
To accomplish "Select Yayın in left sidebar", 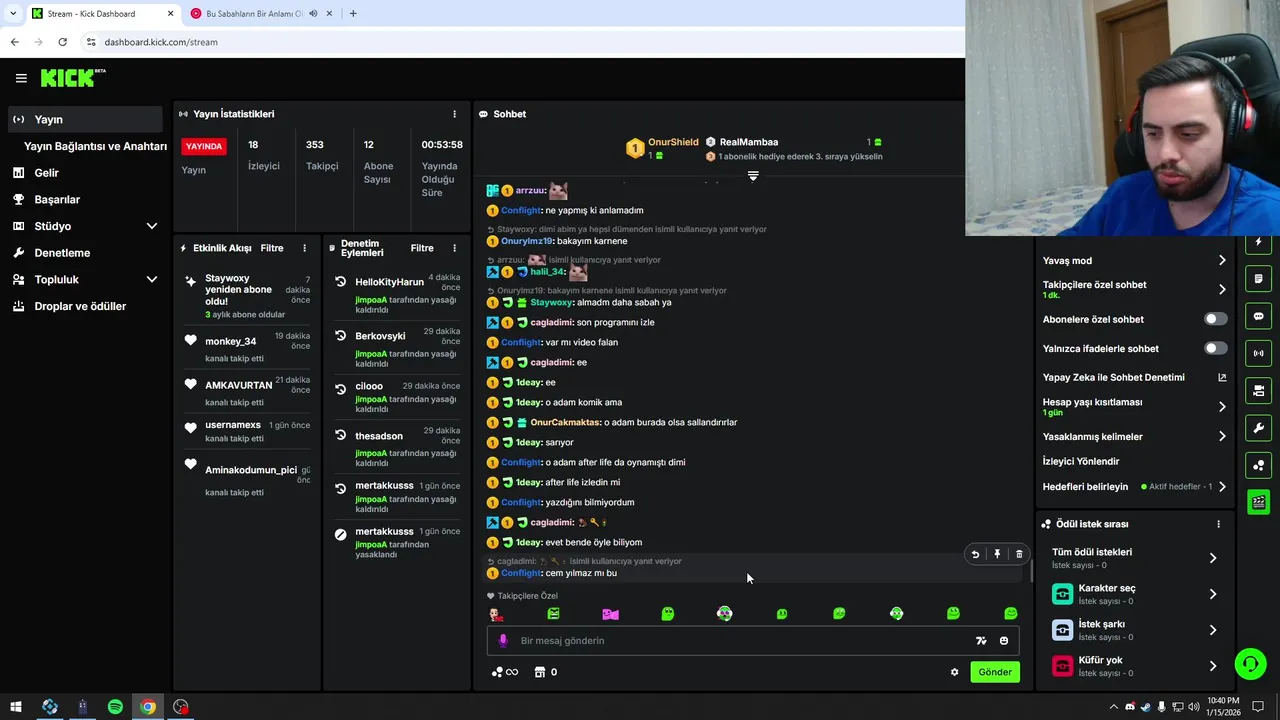I will coord(85,119).
